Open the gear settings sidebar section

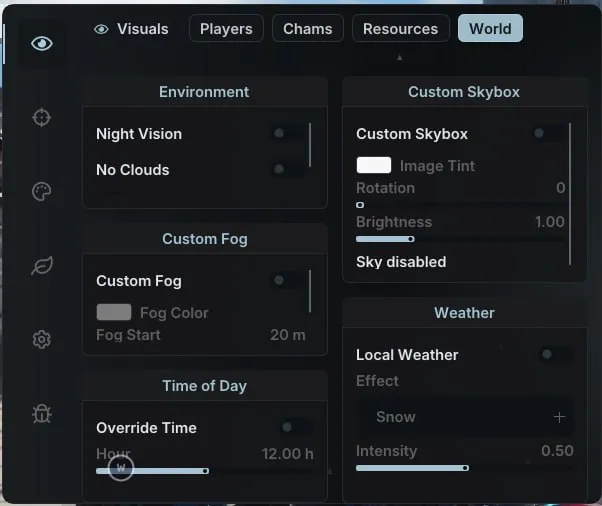pyautogui.click(x=41, y=339)
